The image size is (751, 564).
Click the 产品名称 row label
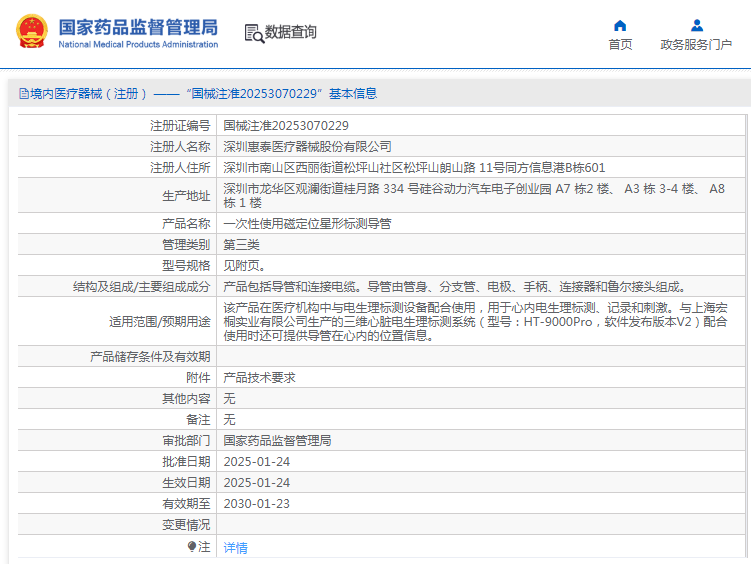pos(186,224)
